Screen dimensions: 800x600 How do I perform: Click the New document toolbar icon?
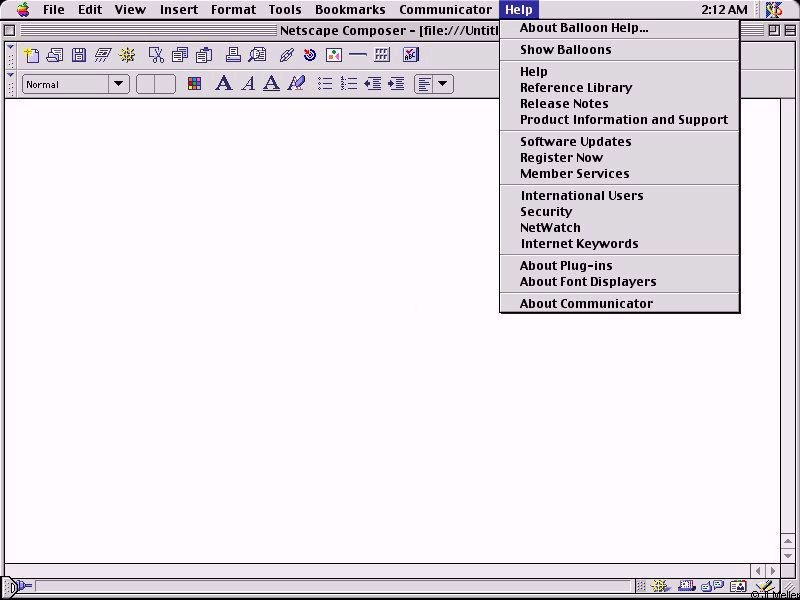coord(32,55)
